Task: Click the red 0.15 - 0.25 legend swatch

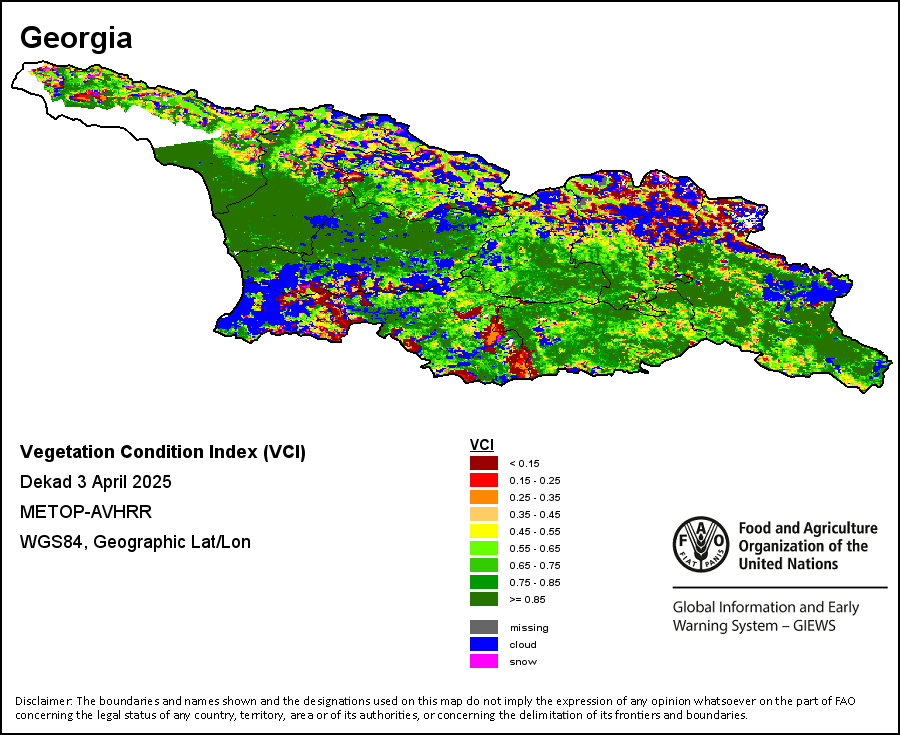Action: coord(484,480)
